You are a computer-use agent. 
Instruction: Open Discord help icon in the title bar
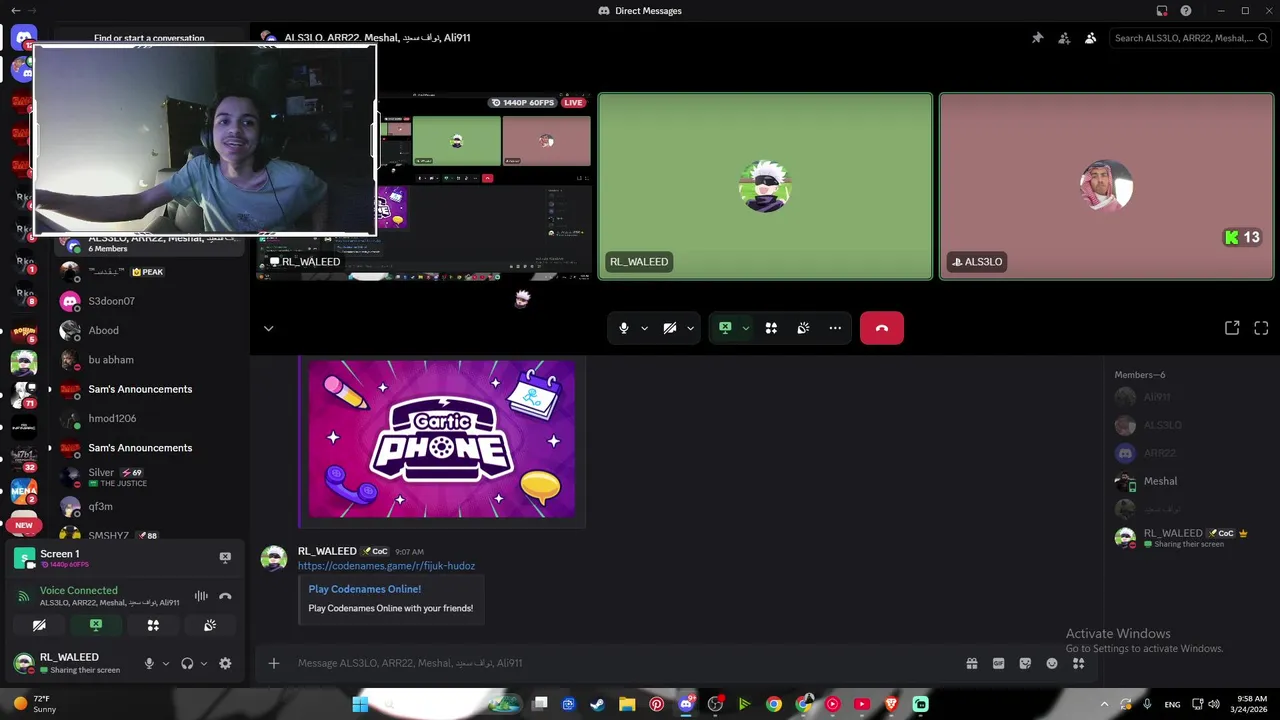1186,11
